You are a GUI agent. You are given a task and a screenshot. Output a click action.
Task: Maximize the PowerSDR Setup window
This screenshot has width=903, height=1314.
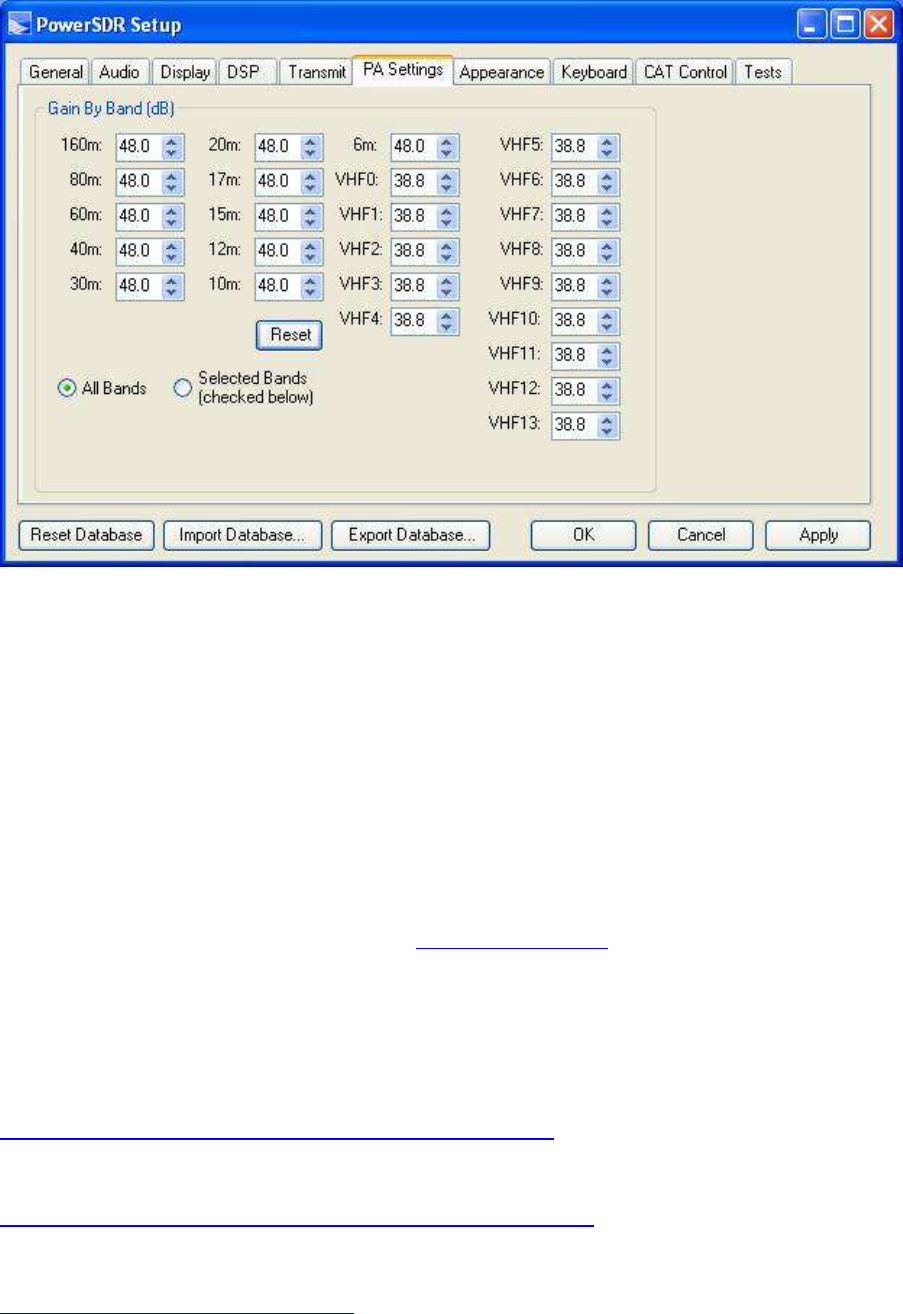845,25
